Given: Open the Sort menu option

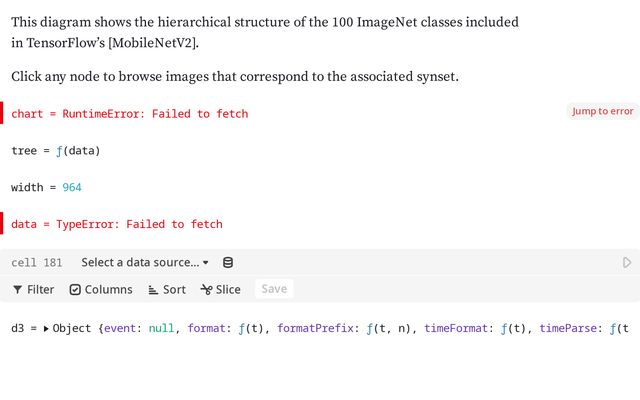Looking at the screenshot, I should pyautogui.click(x=167, y=290).
